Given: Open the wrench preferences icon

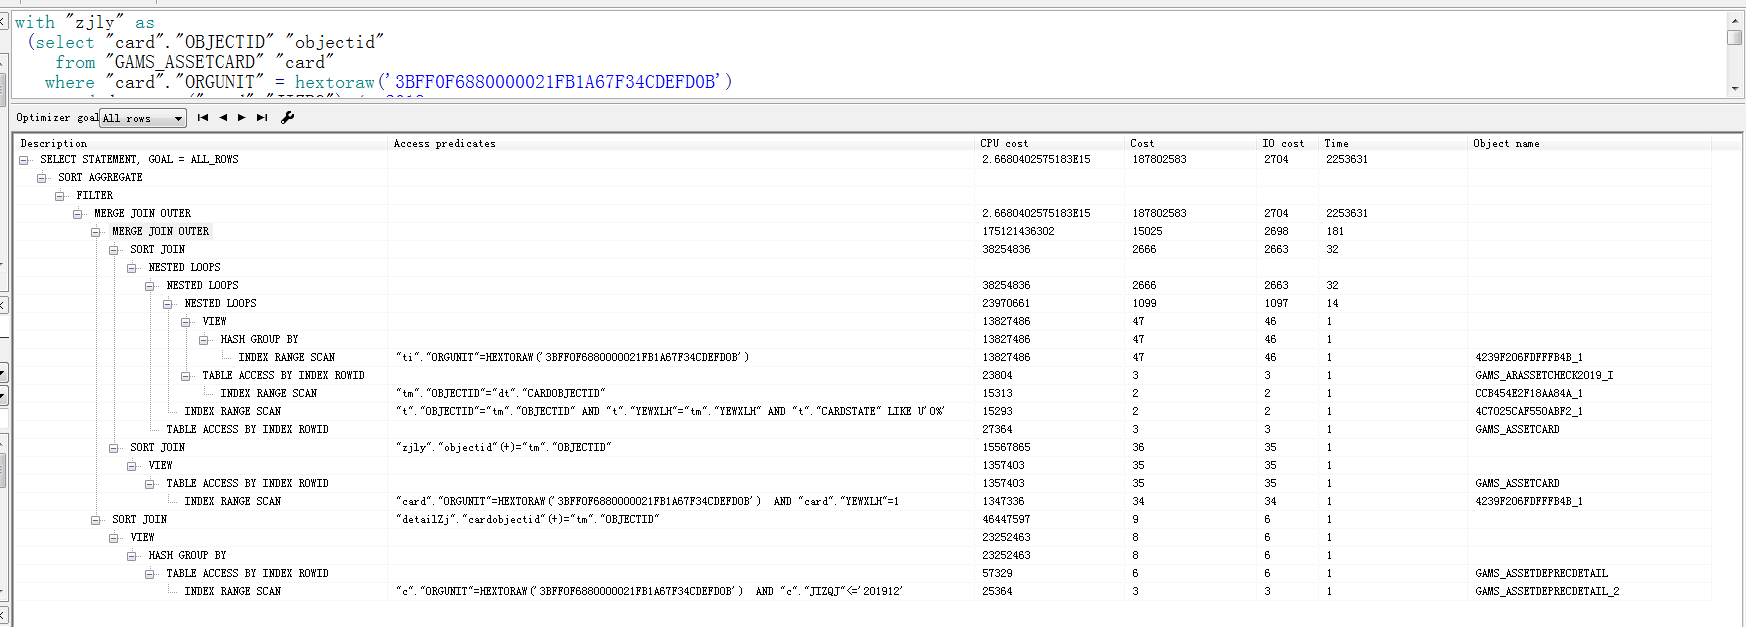Looking at the screenshot, I should (x=288, y=118).
